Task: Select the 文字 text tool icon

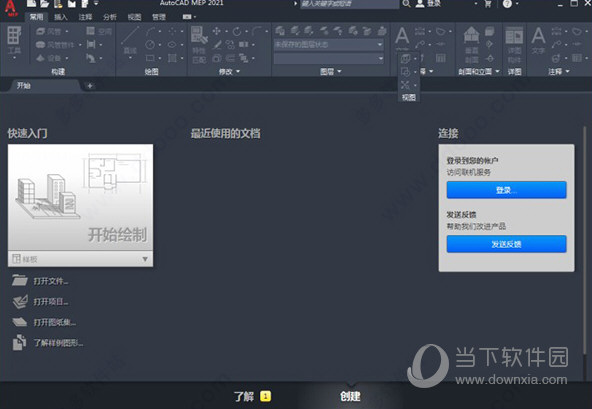Action: 538,40
